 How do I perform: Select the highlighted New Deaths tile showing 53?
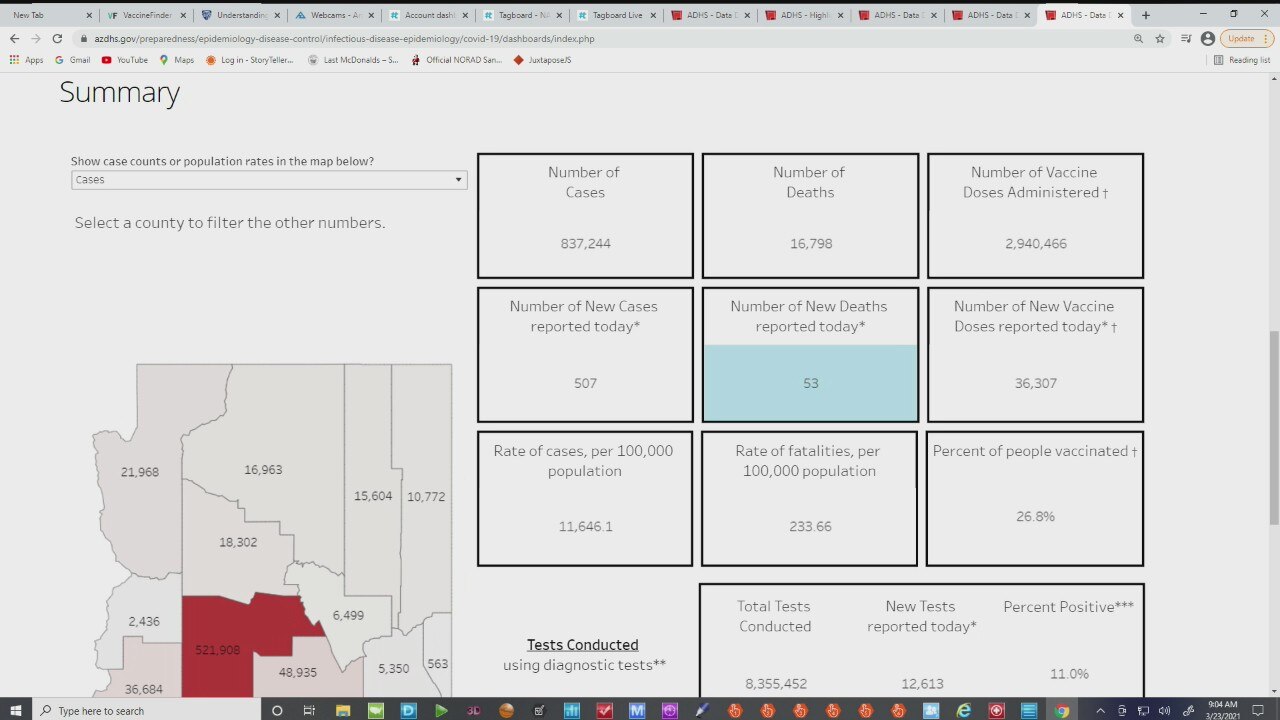point(810,382)
